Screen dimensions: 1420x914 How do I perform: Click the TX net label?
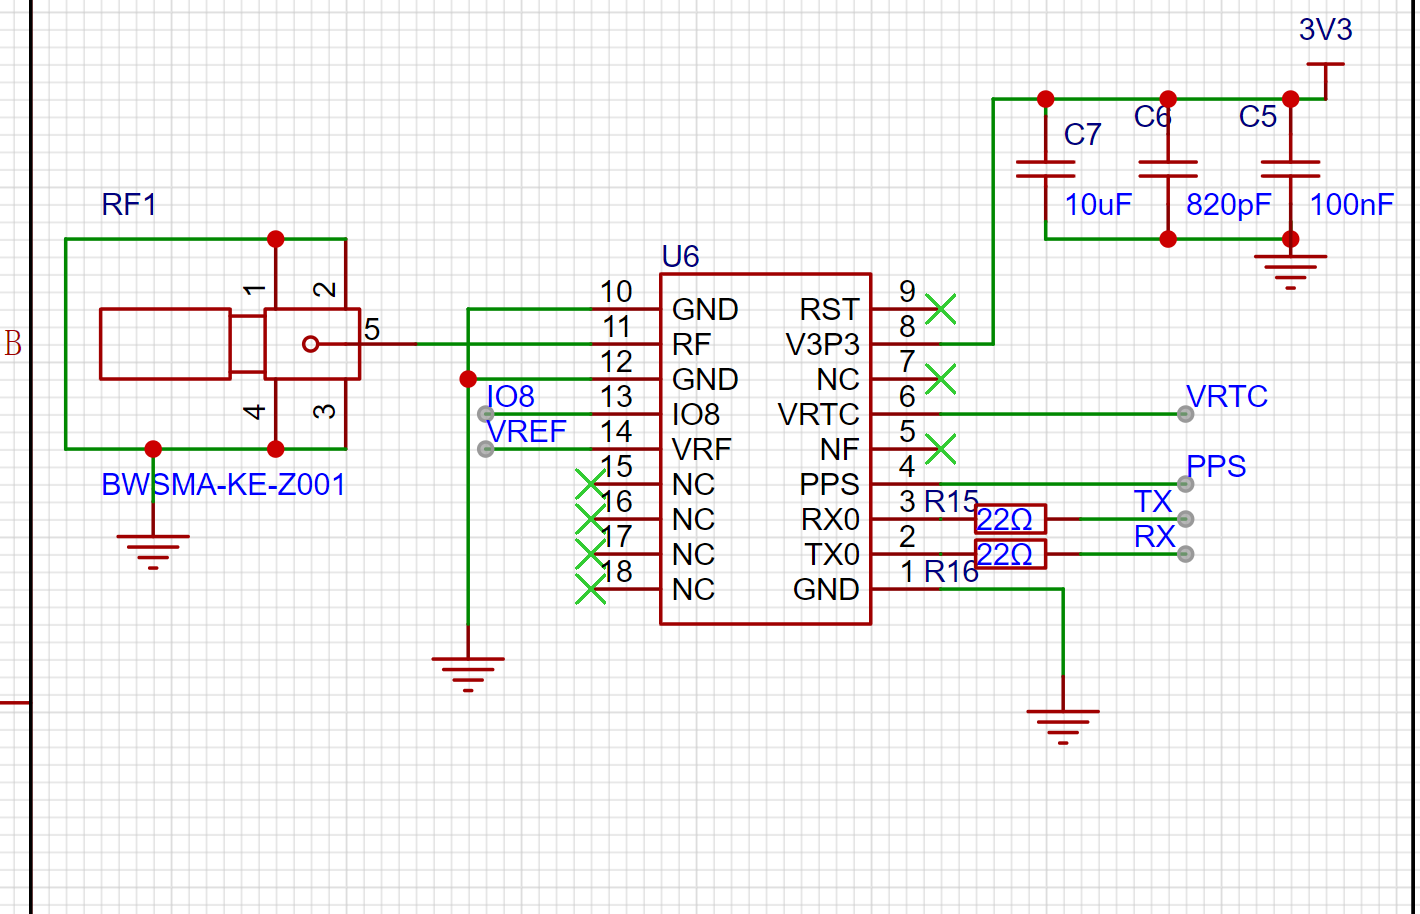(x=1153, y=502)
